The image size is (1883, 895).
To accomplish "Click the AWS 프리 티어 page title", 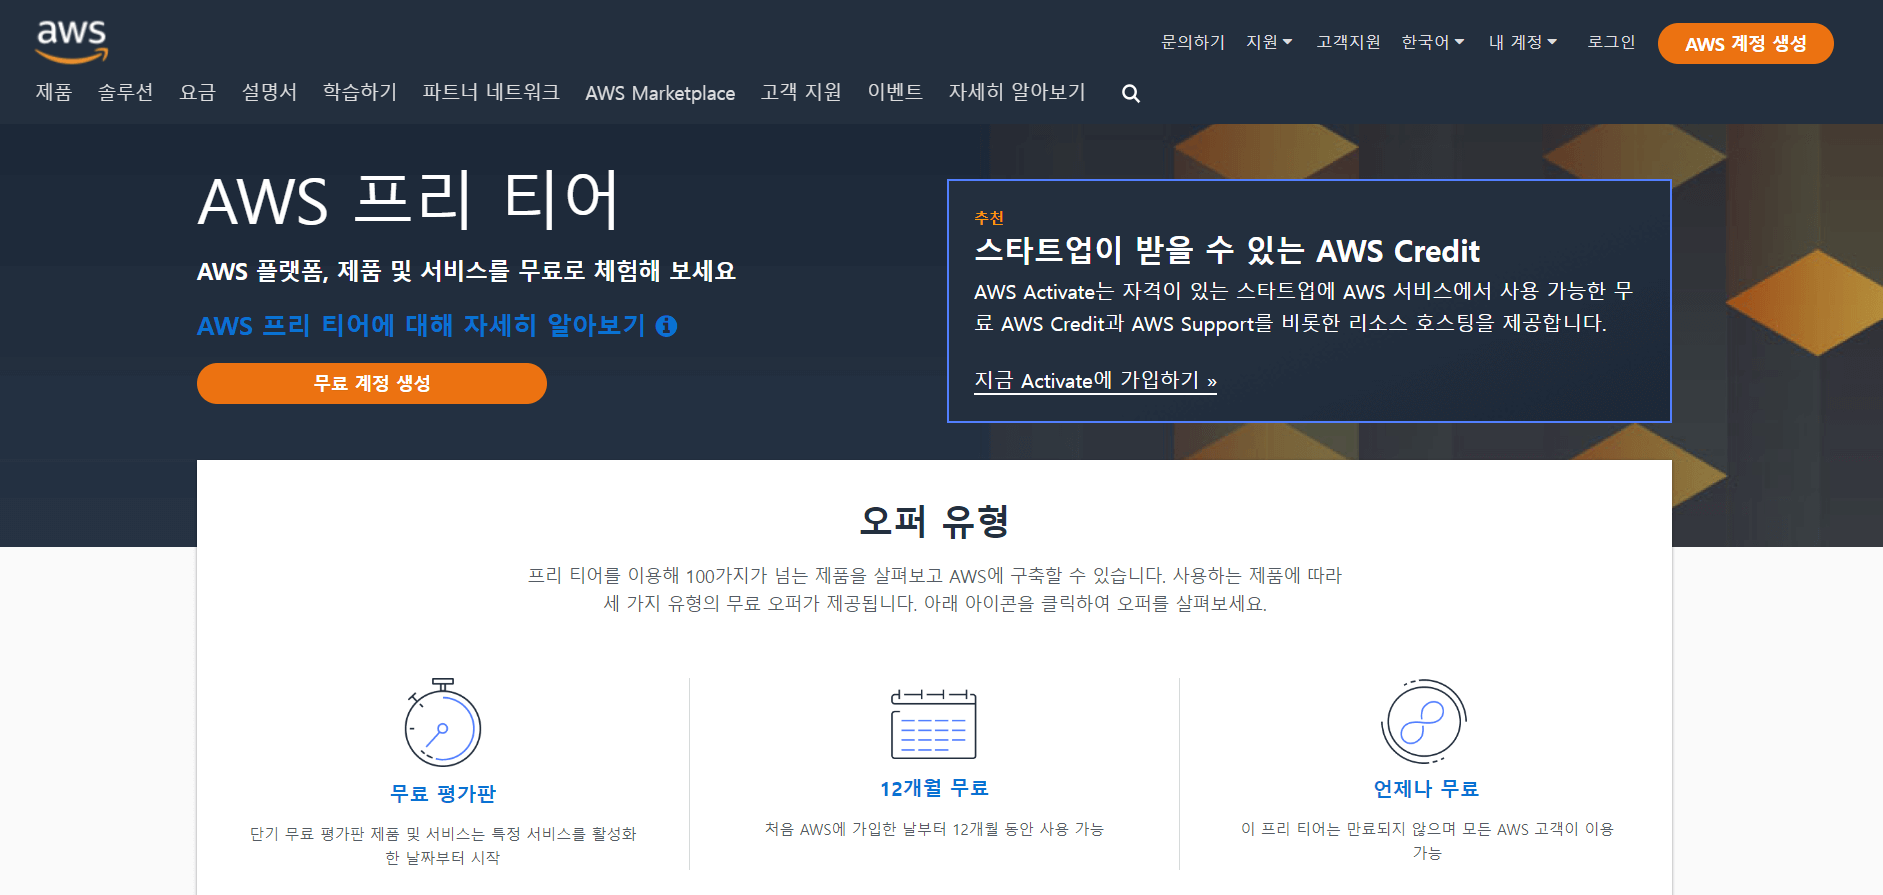I will click(409, 200).
